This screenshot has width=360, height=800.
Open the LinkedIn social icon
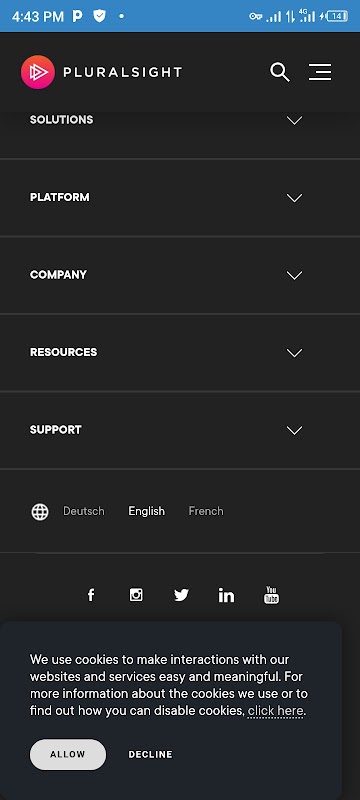click(226, 595)
